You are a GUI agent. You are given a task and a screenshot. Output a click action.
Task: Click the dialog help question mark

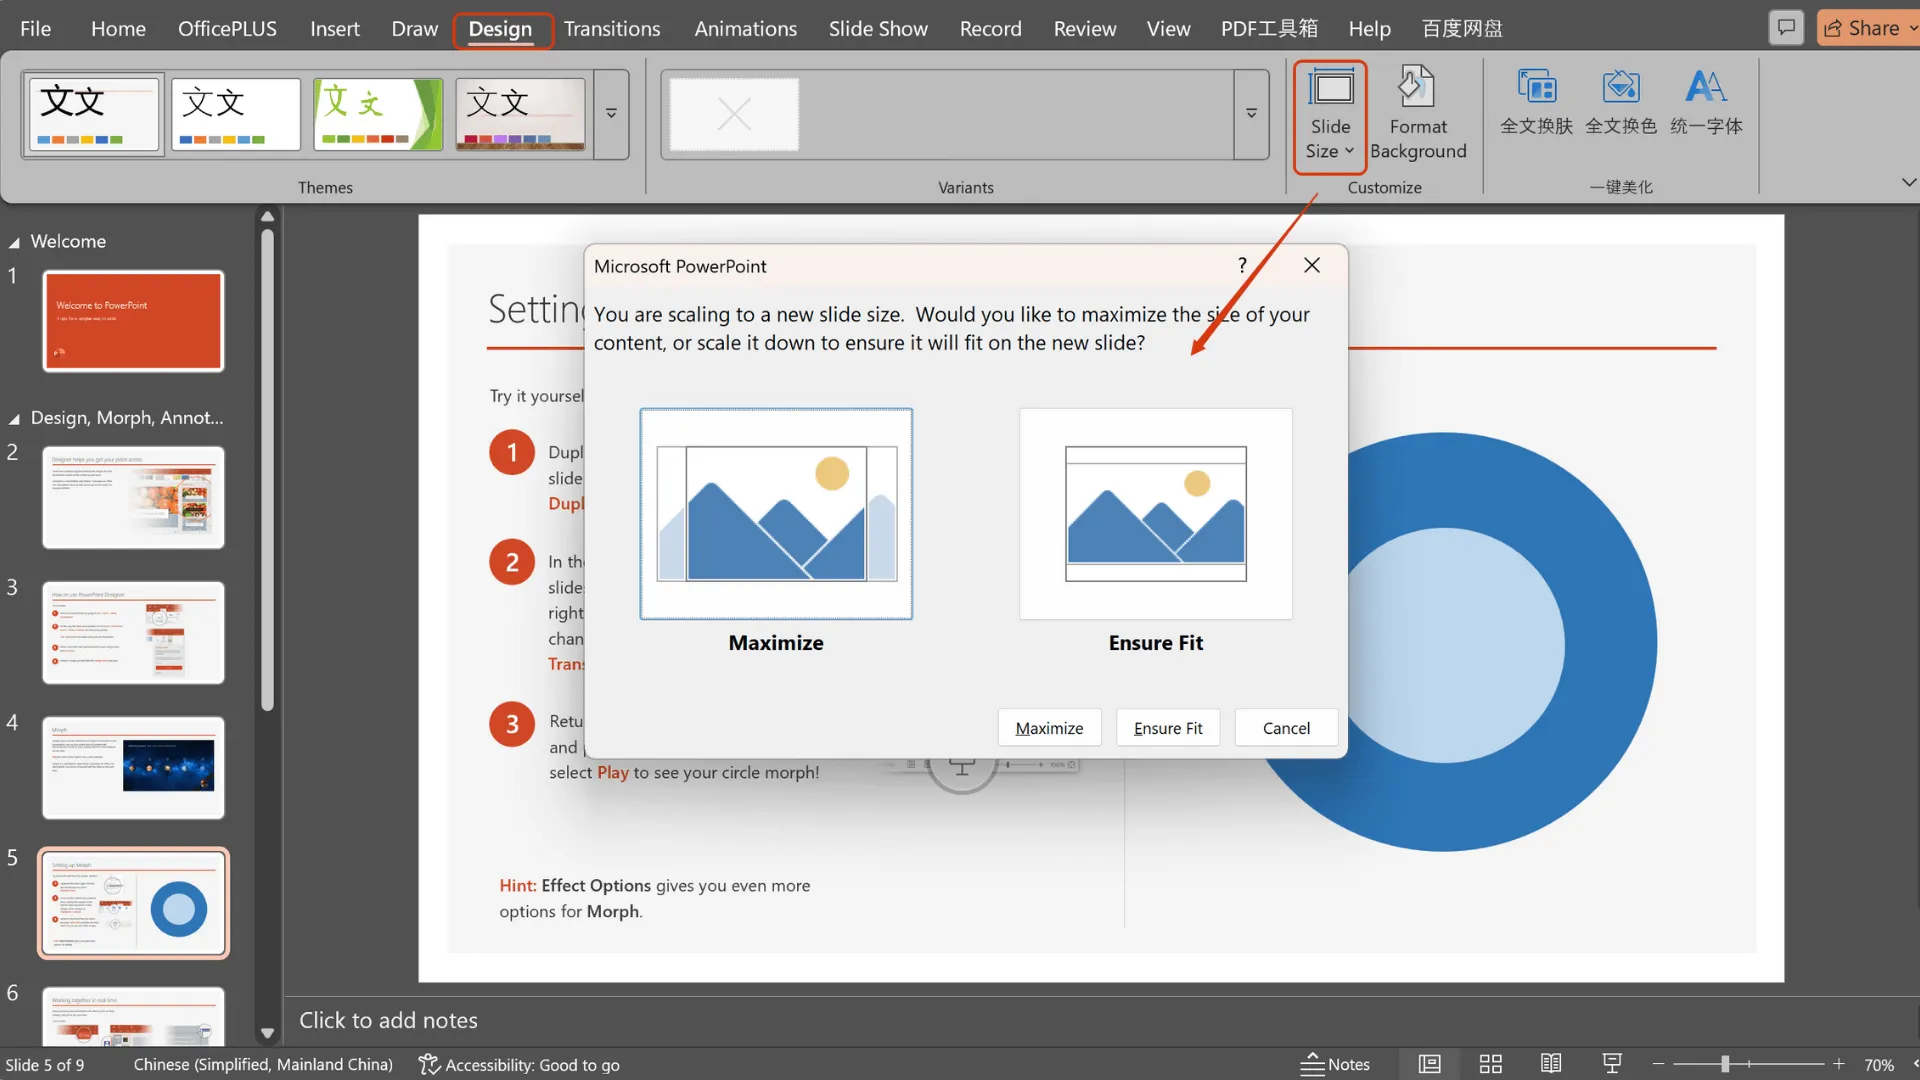[x=1242, y=265]
